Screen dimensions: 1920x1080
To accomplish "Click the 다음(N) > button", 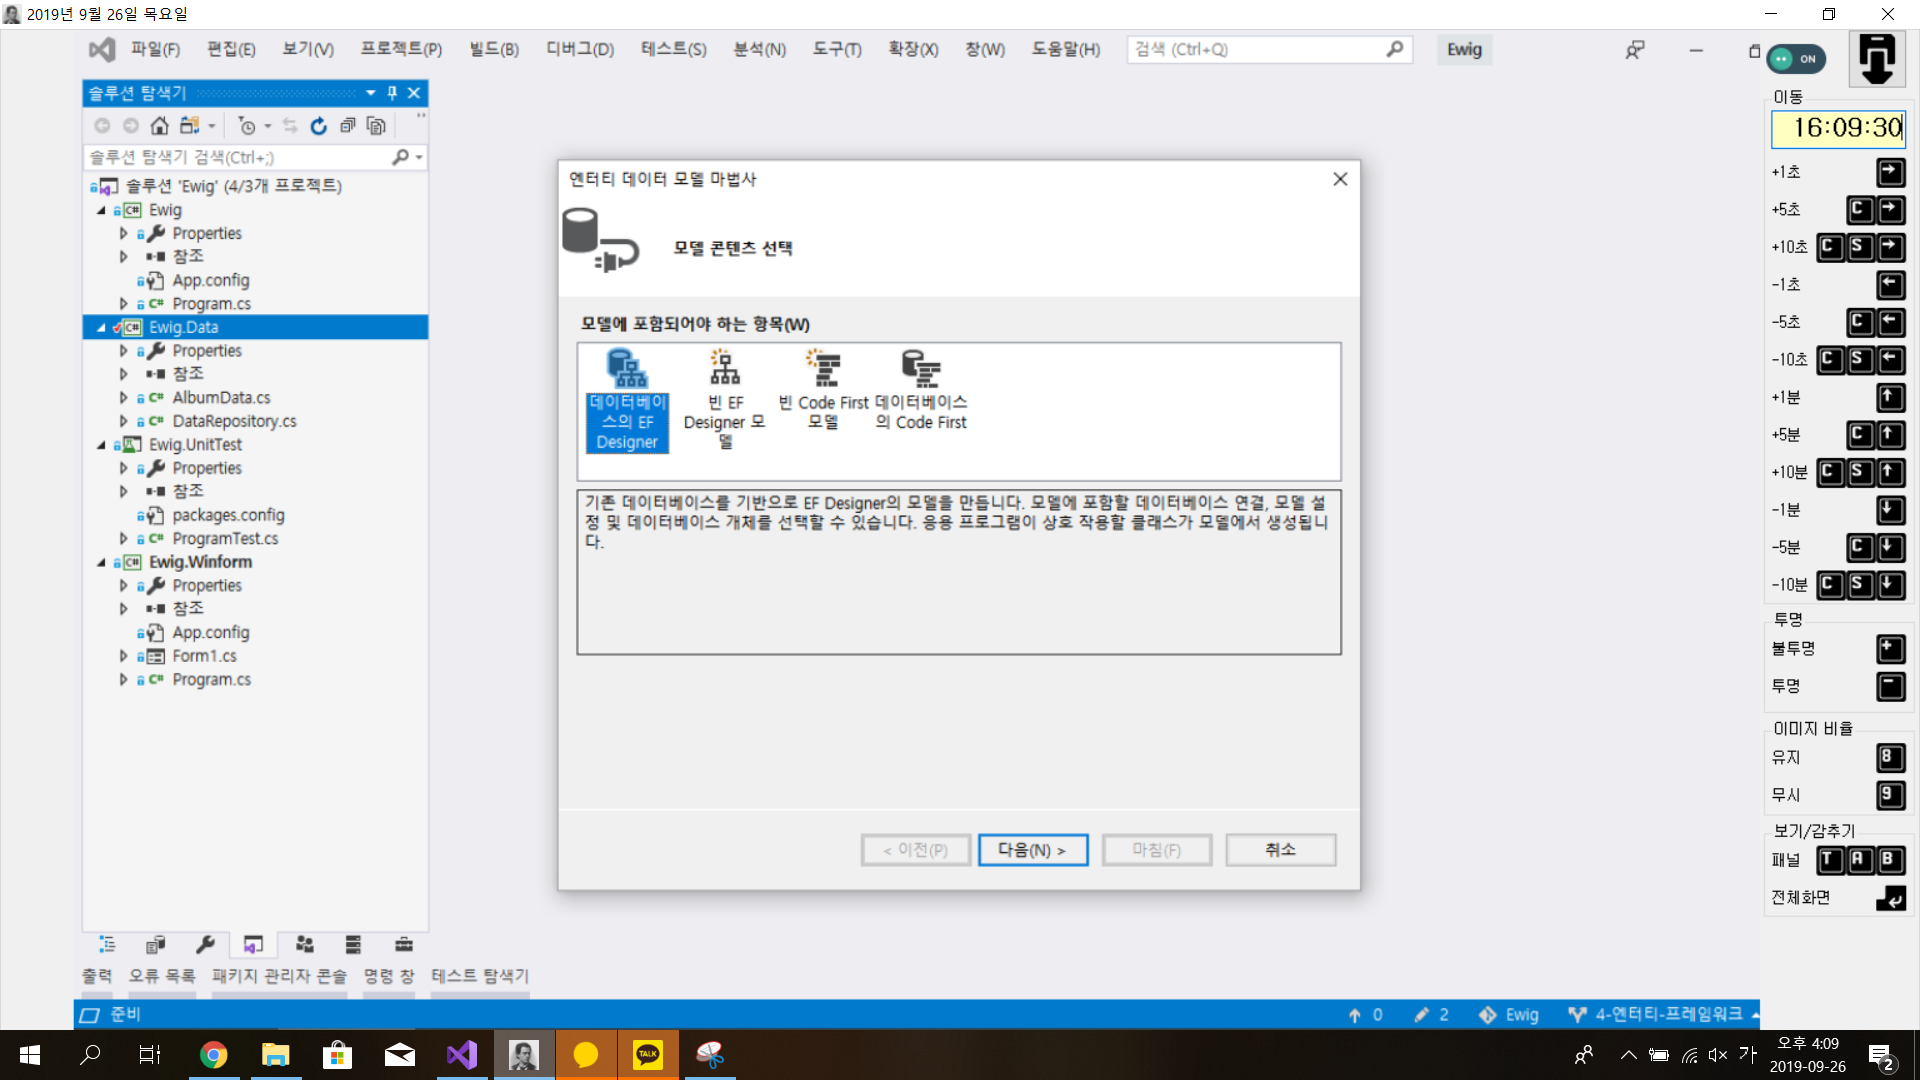I will click(1032, 850).
